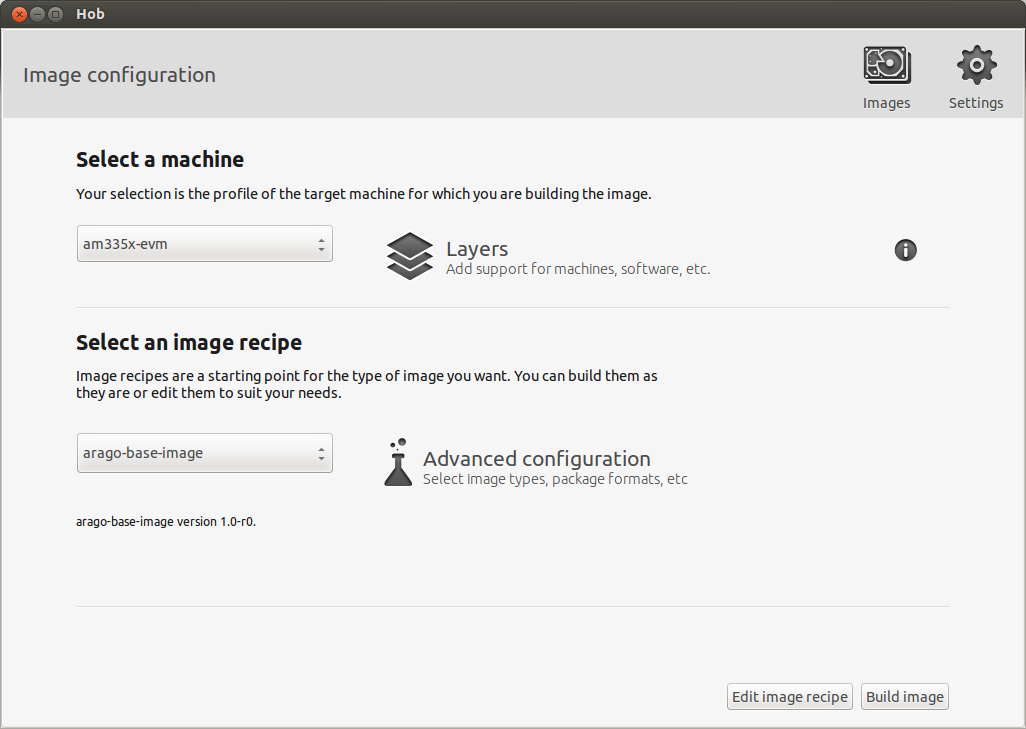This screenshot has width=1026, height=729.
Task: Click "Select image types, package formats" subtitle
Action: tap(555, 479)
